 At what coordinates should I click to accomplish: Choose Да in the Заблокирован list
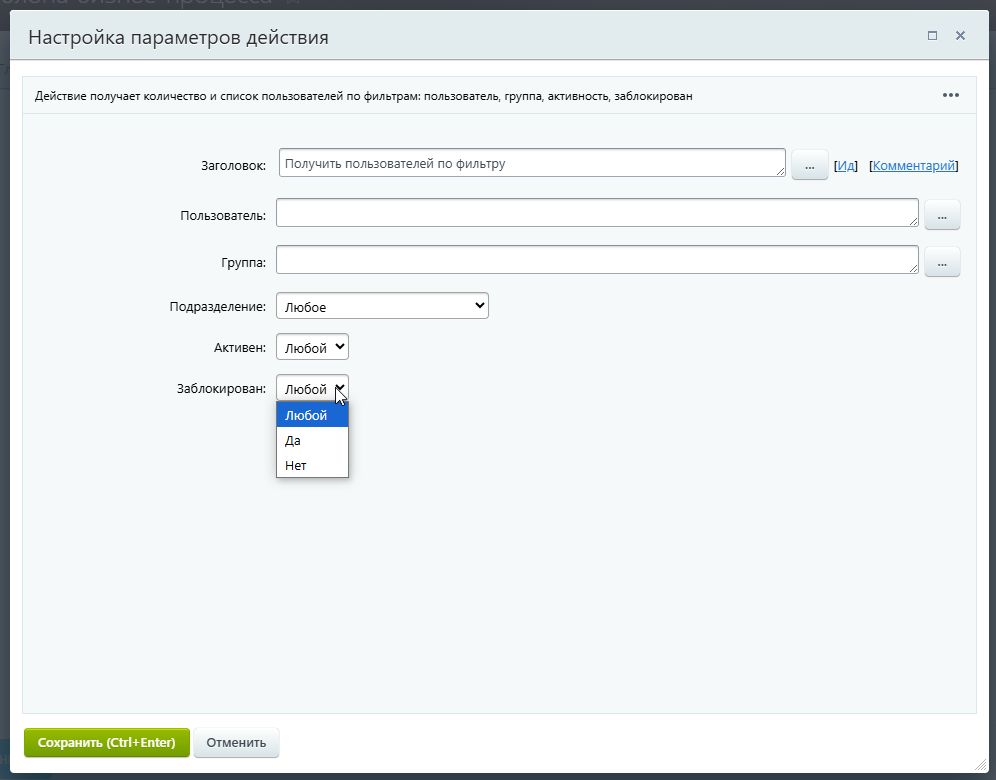click(312, 440)
